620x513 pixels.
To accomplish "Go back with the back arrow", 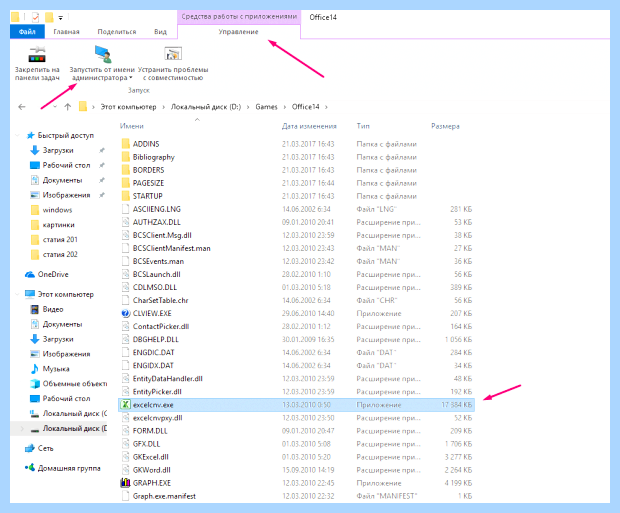I will click(x=22, y=107).
